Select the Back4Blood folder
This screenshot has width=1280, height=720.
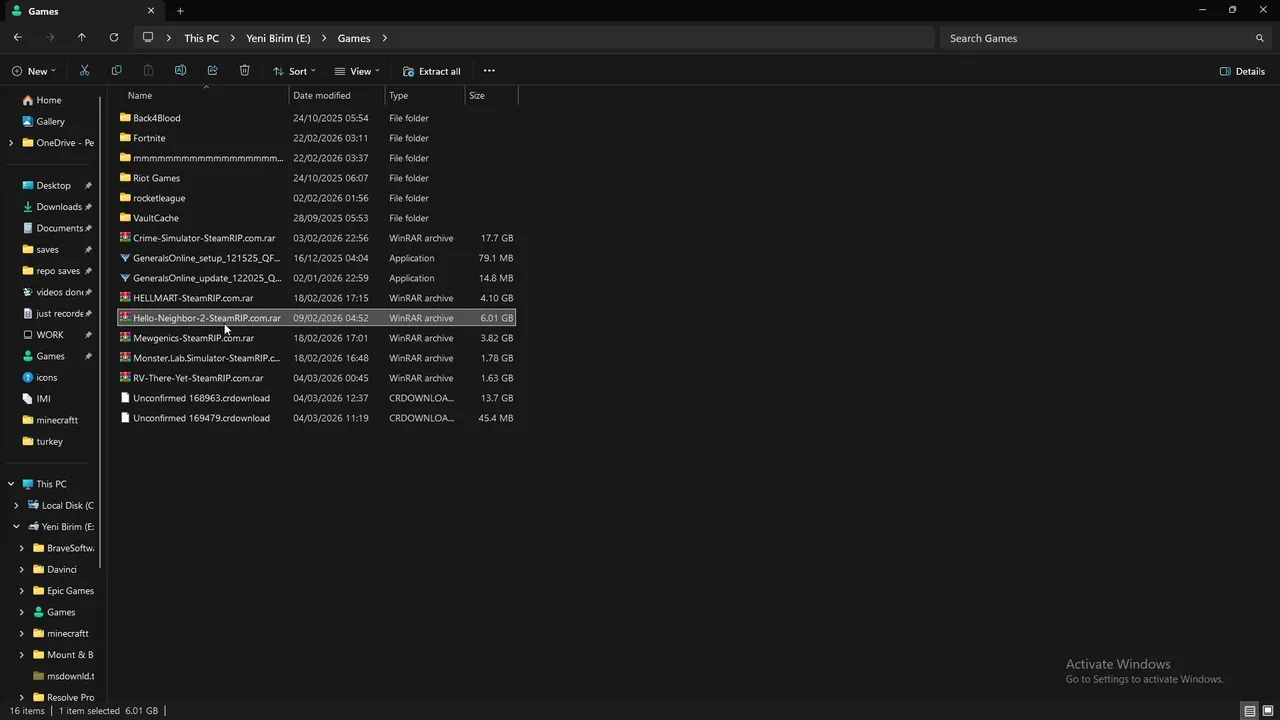coord(316,118)
